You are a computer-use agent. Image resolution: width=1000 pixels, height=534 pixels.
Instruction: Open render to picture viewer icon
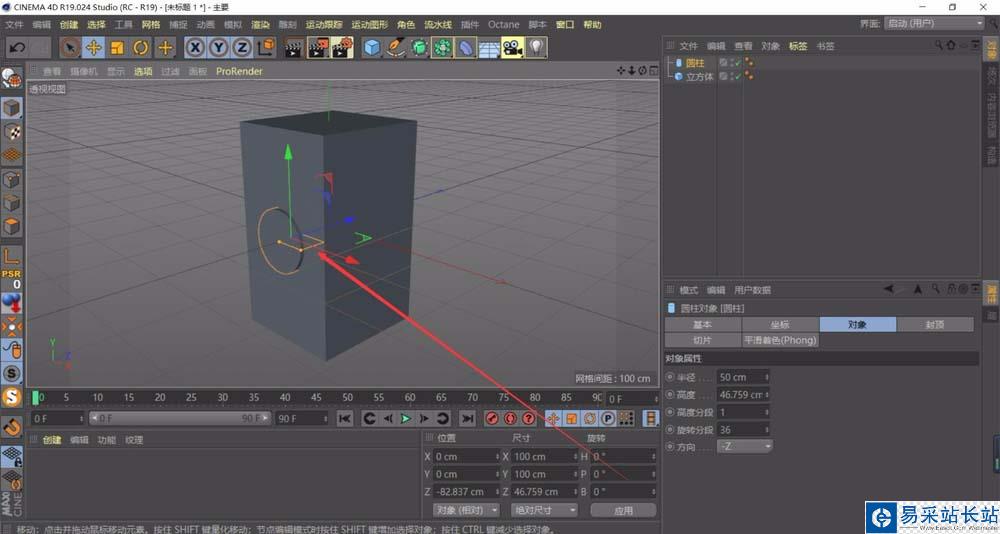pos(318,48)
